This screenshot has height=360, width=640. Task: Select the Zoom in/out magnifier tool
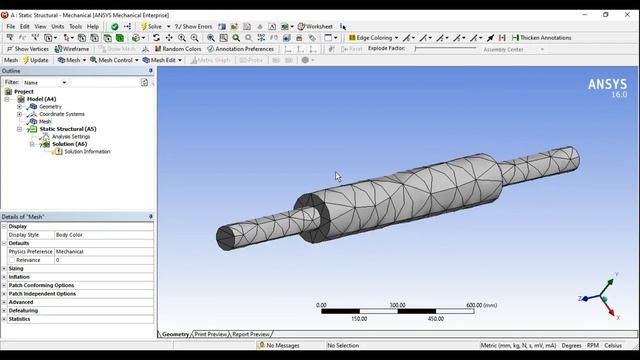coord(182,38)
